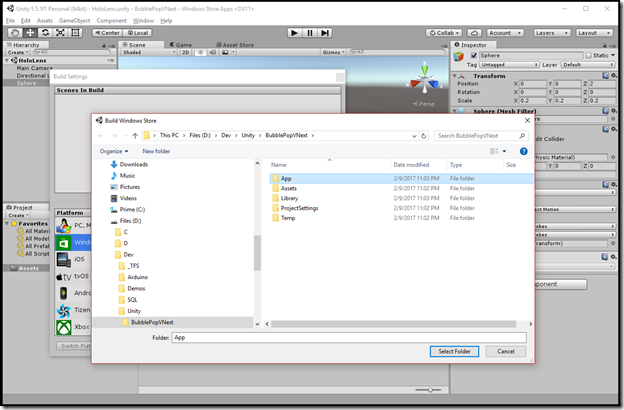Open the Tag dropdown Untagged
This screenshot has height=410, width=624.
(x=509, y=64)
